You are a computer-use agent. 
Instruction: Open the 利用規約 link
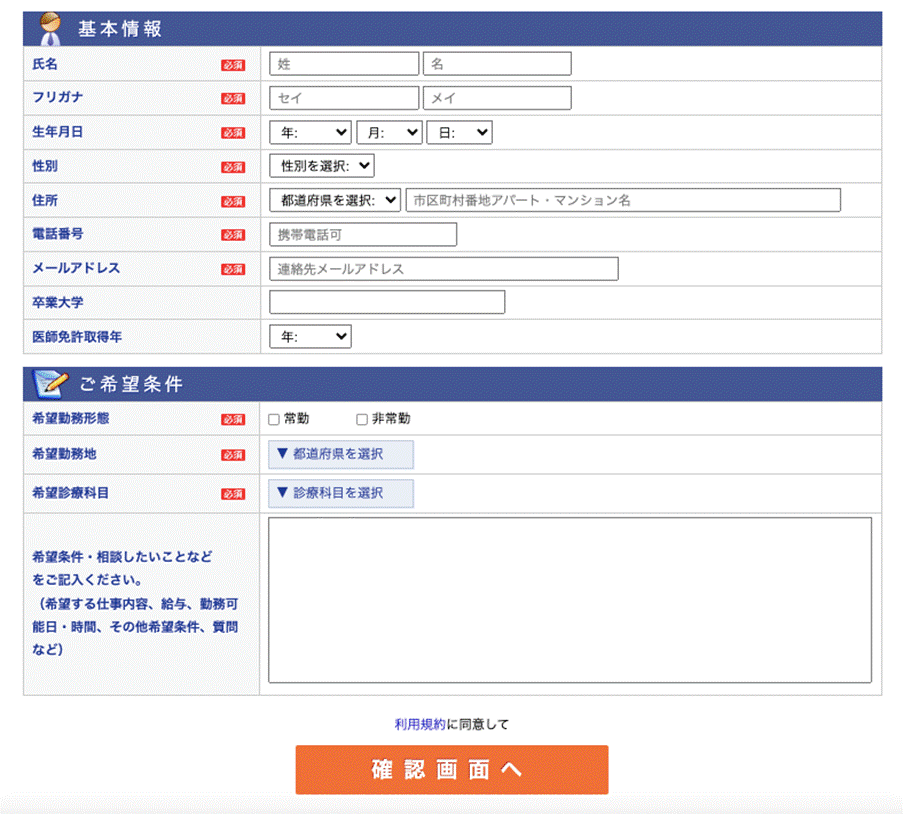(x=420, y=725)
